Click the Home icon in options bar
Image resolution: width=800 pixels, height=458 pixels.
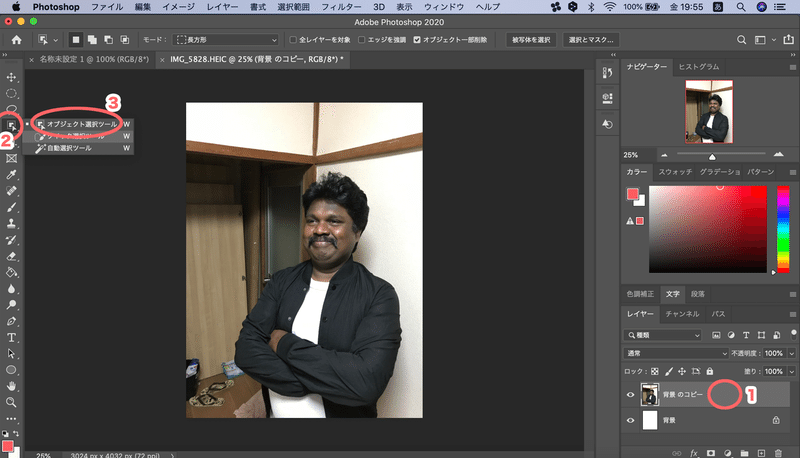(x=17, y=40)
